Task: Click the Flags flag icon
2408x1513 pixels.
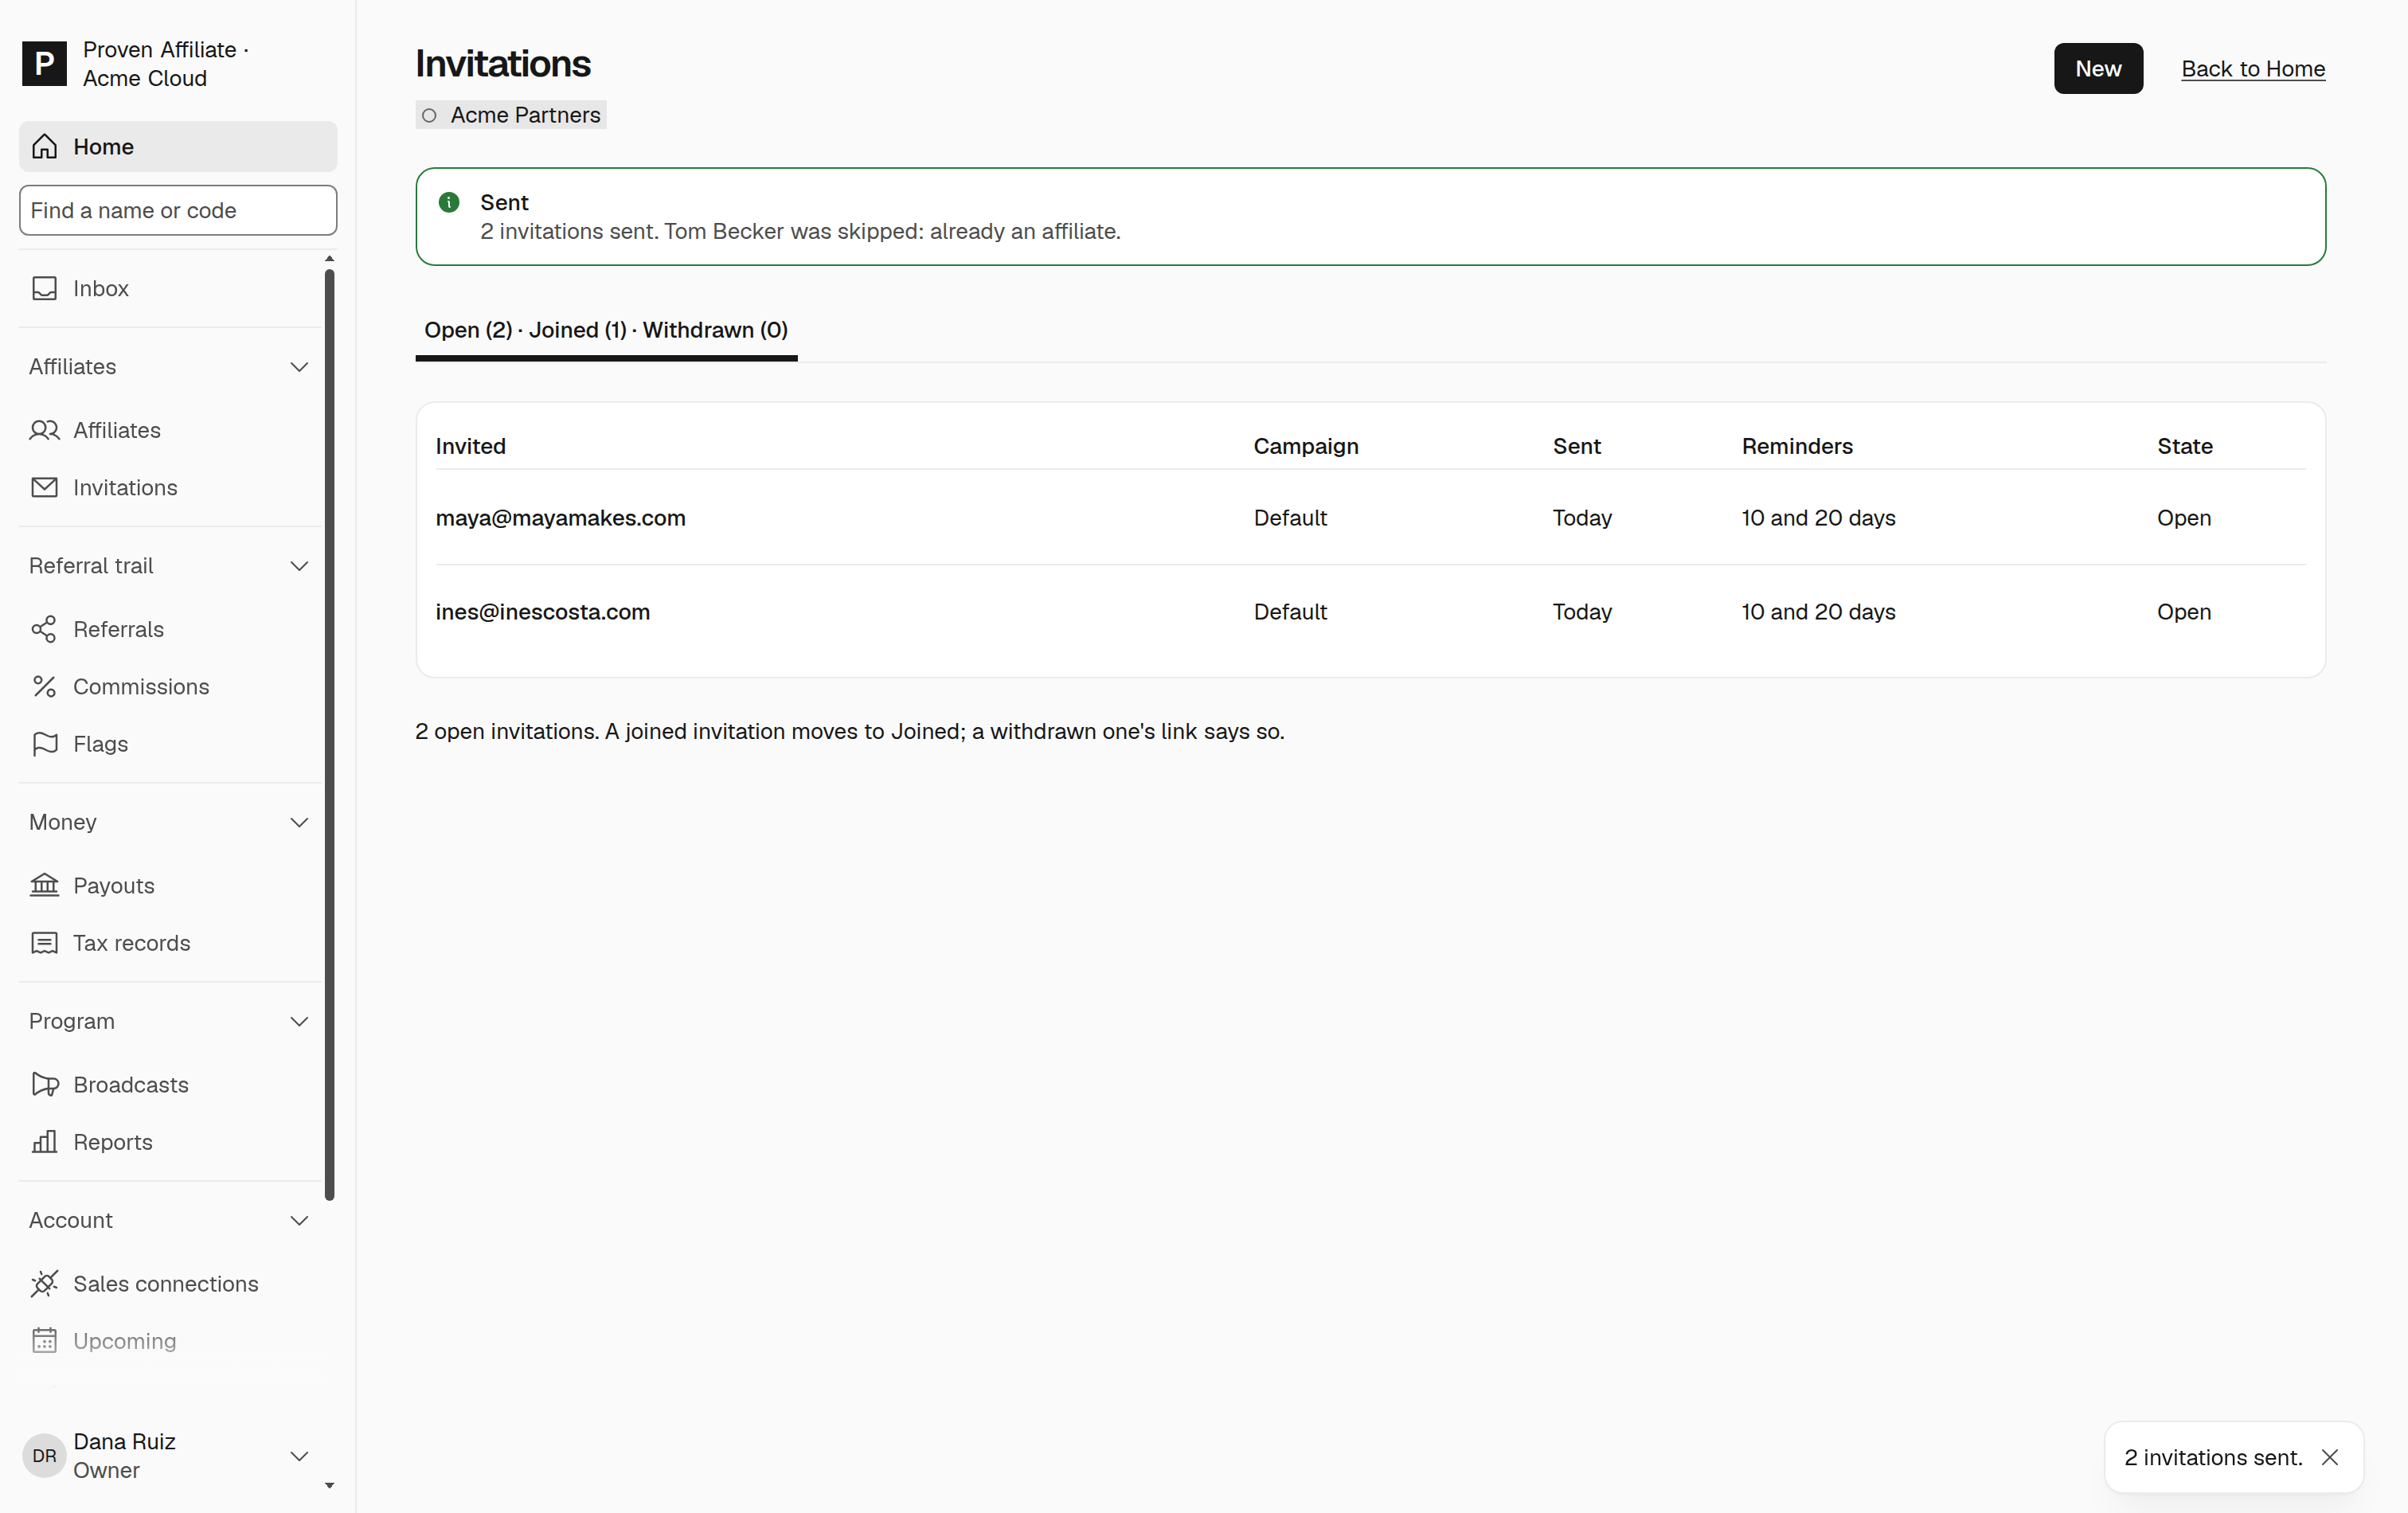Action: pyautogui.click(x=44, y=744)
